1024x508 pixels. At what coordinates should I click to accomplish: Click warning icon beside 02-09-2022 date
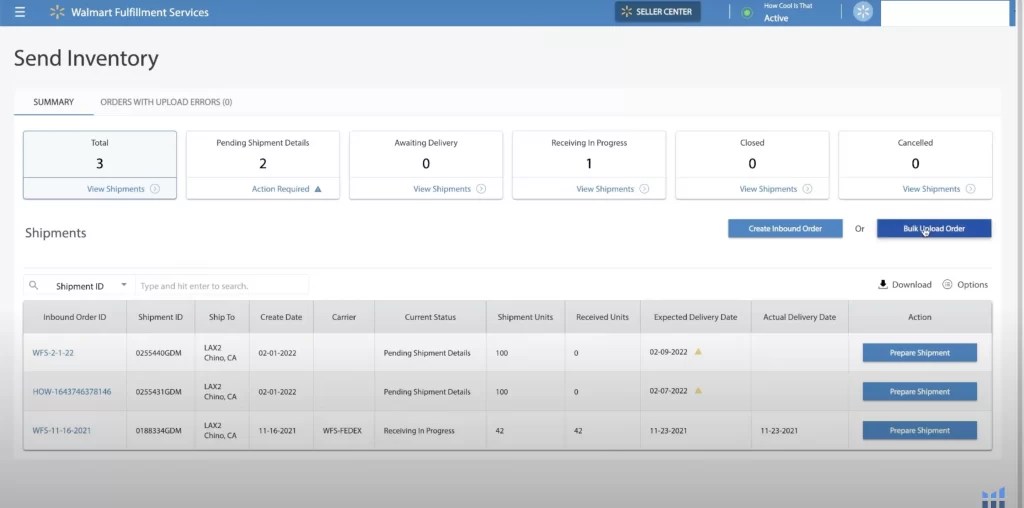pyautogui.click(x=697, y=351)
